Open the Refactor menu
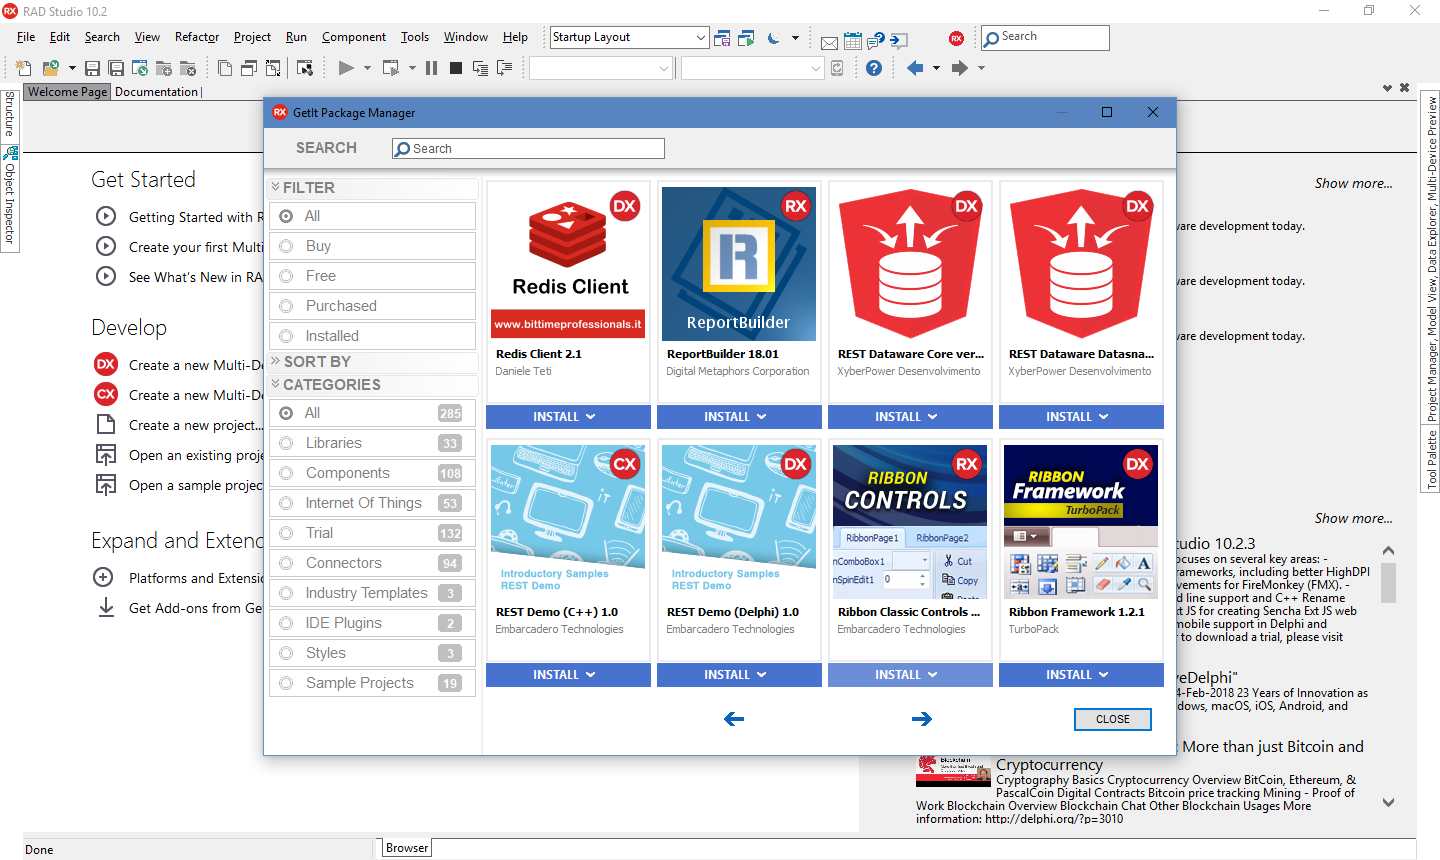 197,37
